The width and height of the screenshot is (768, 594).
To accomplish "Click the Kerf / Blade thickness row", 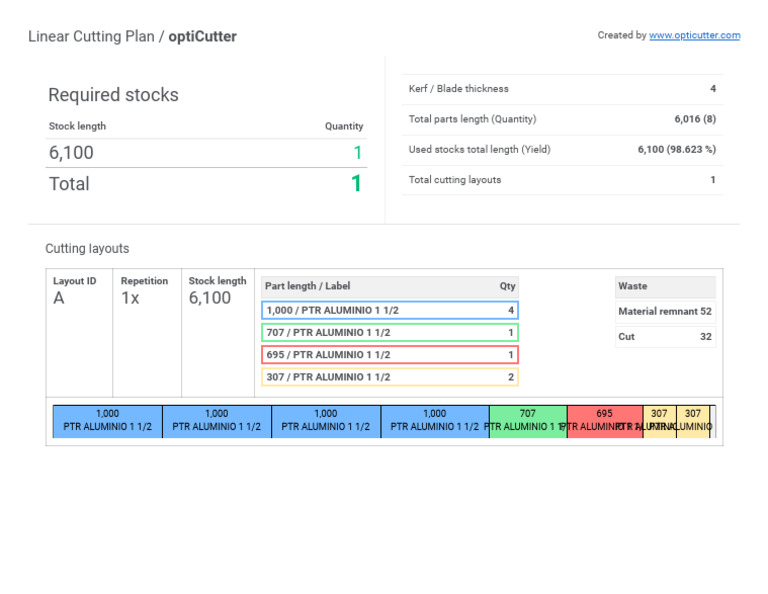I will click(562, 89).
